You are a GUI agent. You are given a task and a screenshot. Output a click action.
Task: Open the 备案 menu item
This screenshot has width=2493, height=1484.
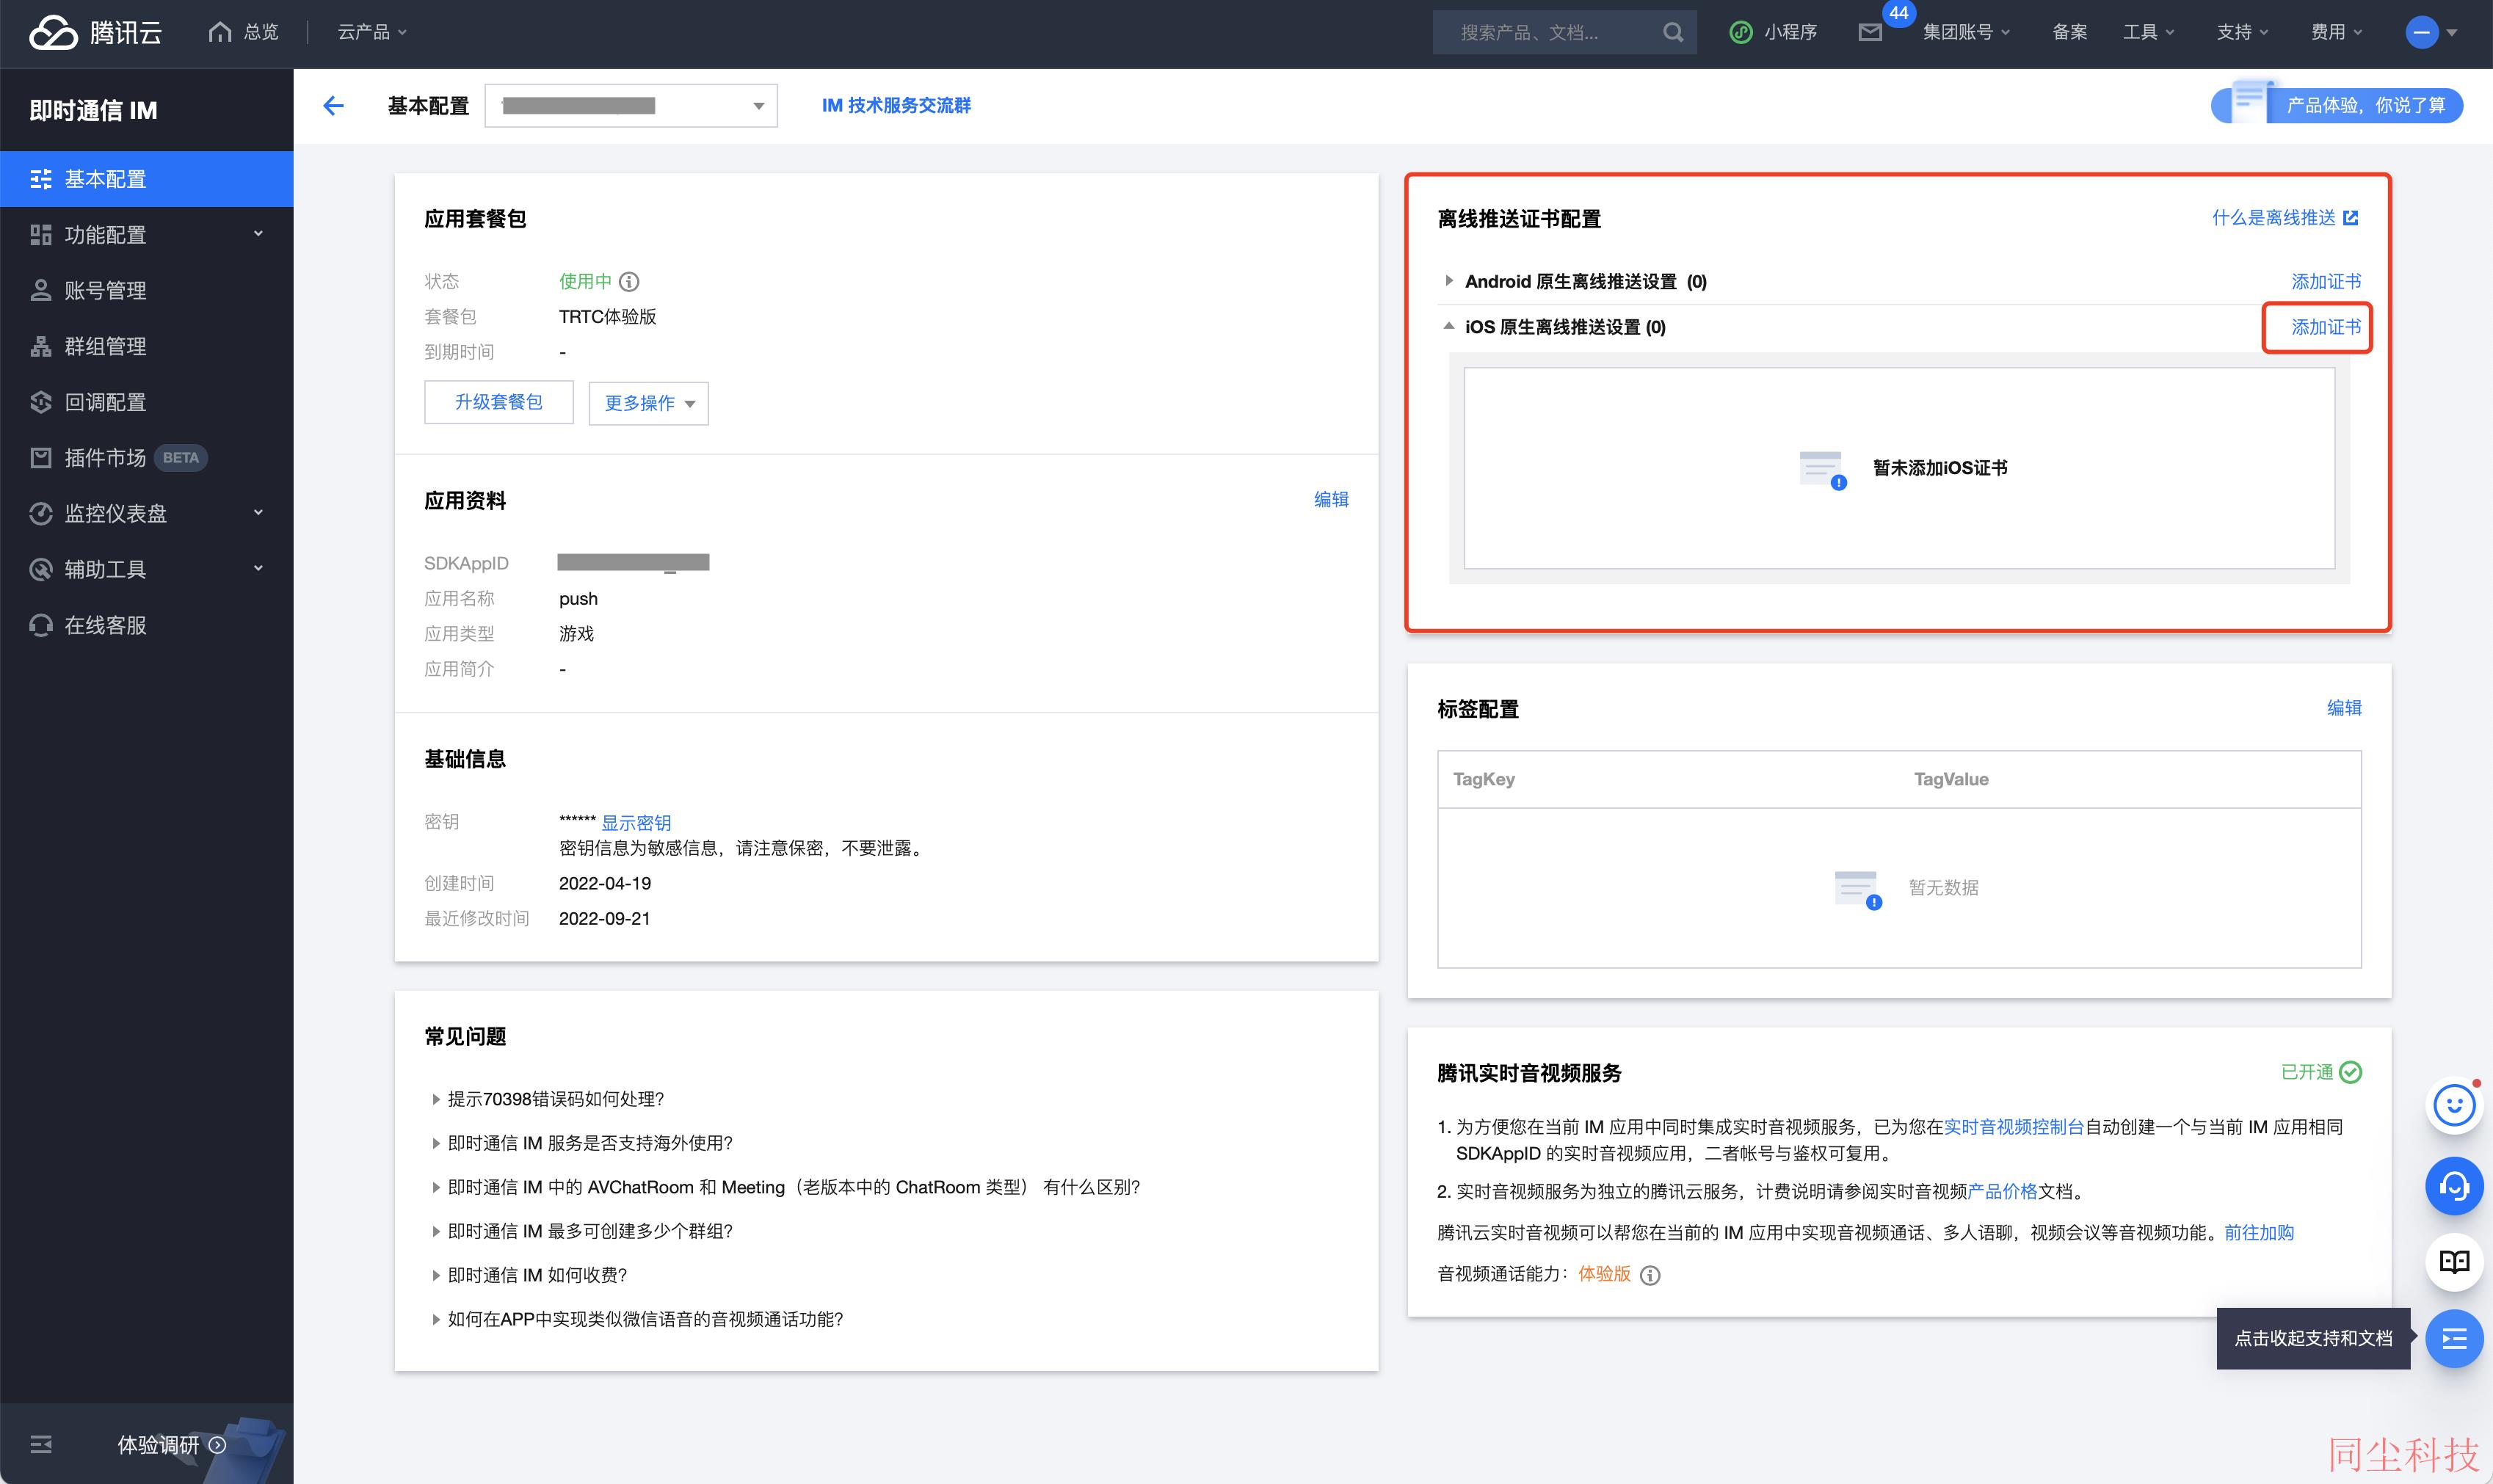click(x=2069, y=32)
